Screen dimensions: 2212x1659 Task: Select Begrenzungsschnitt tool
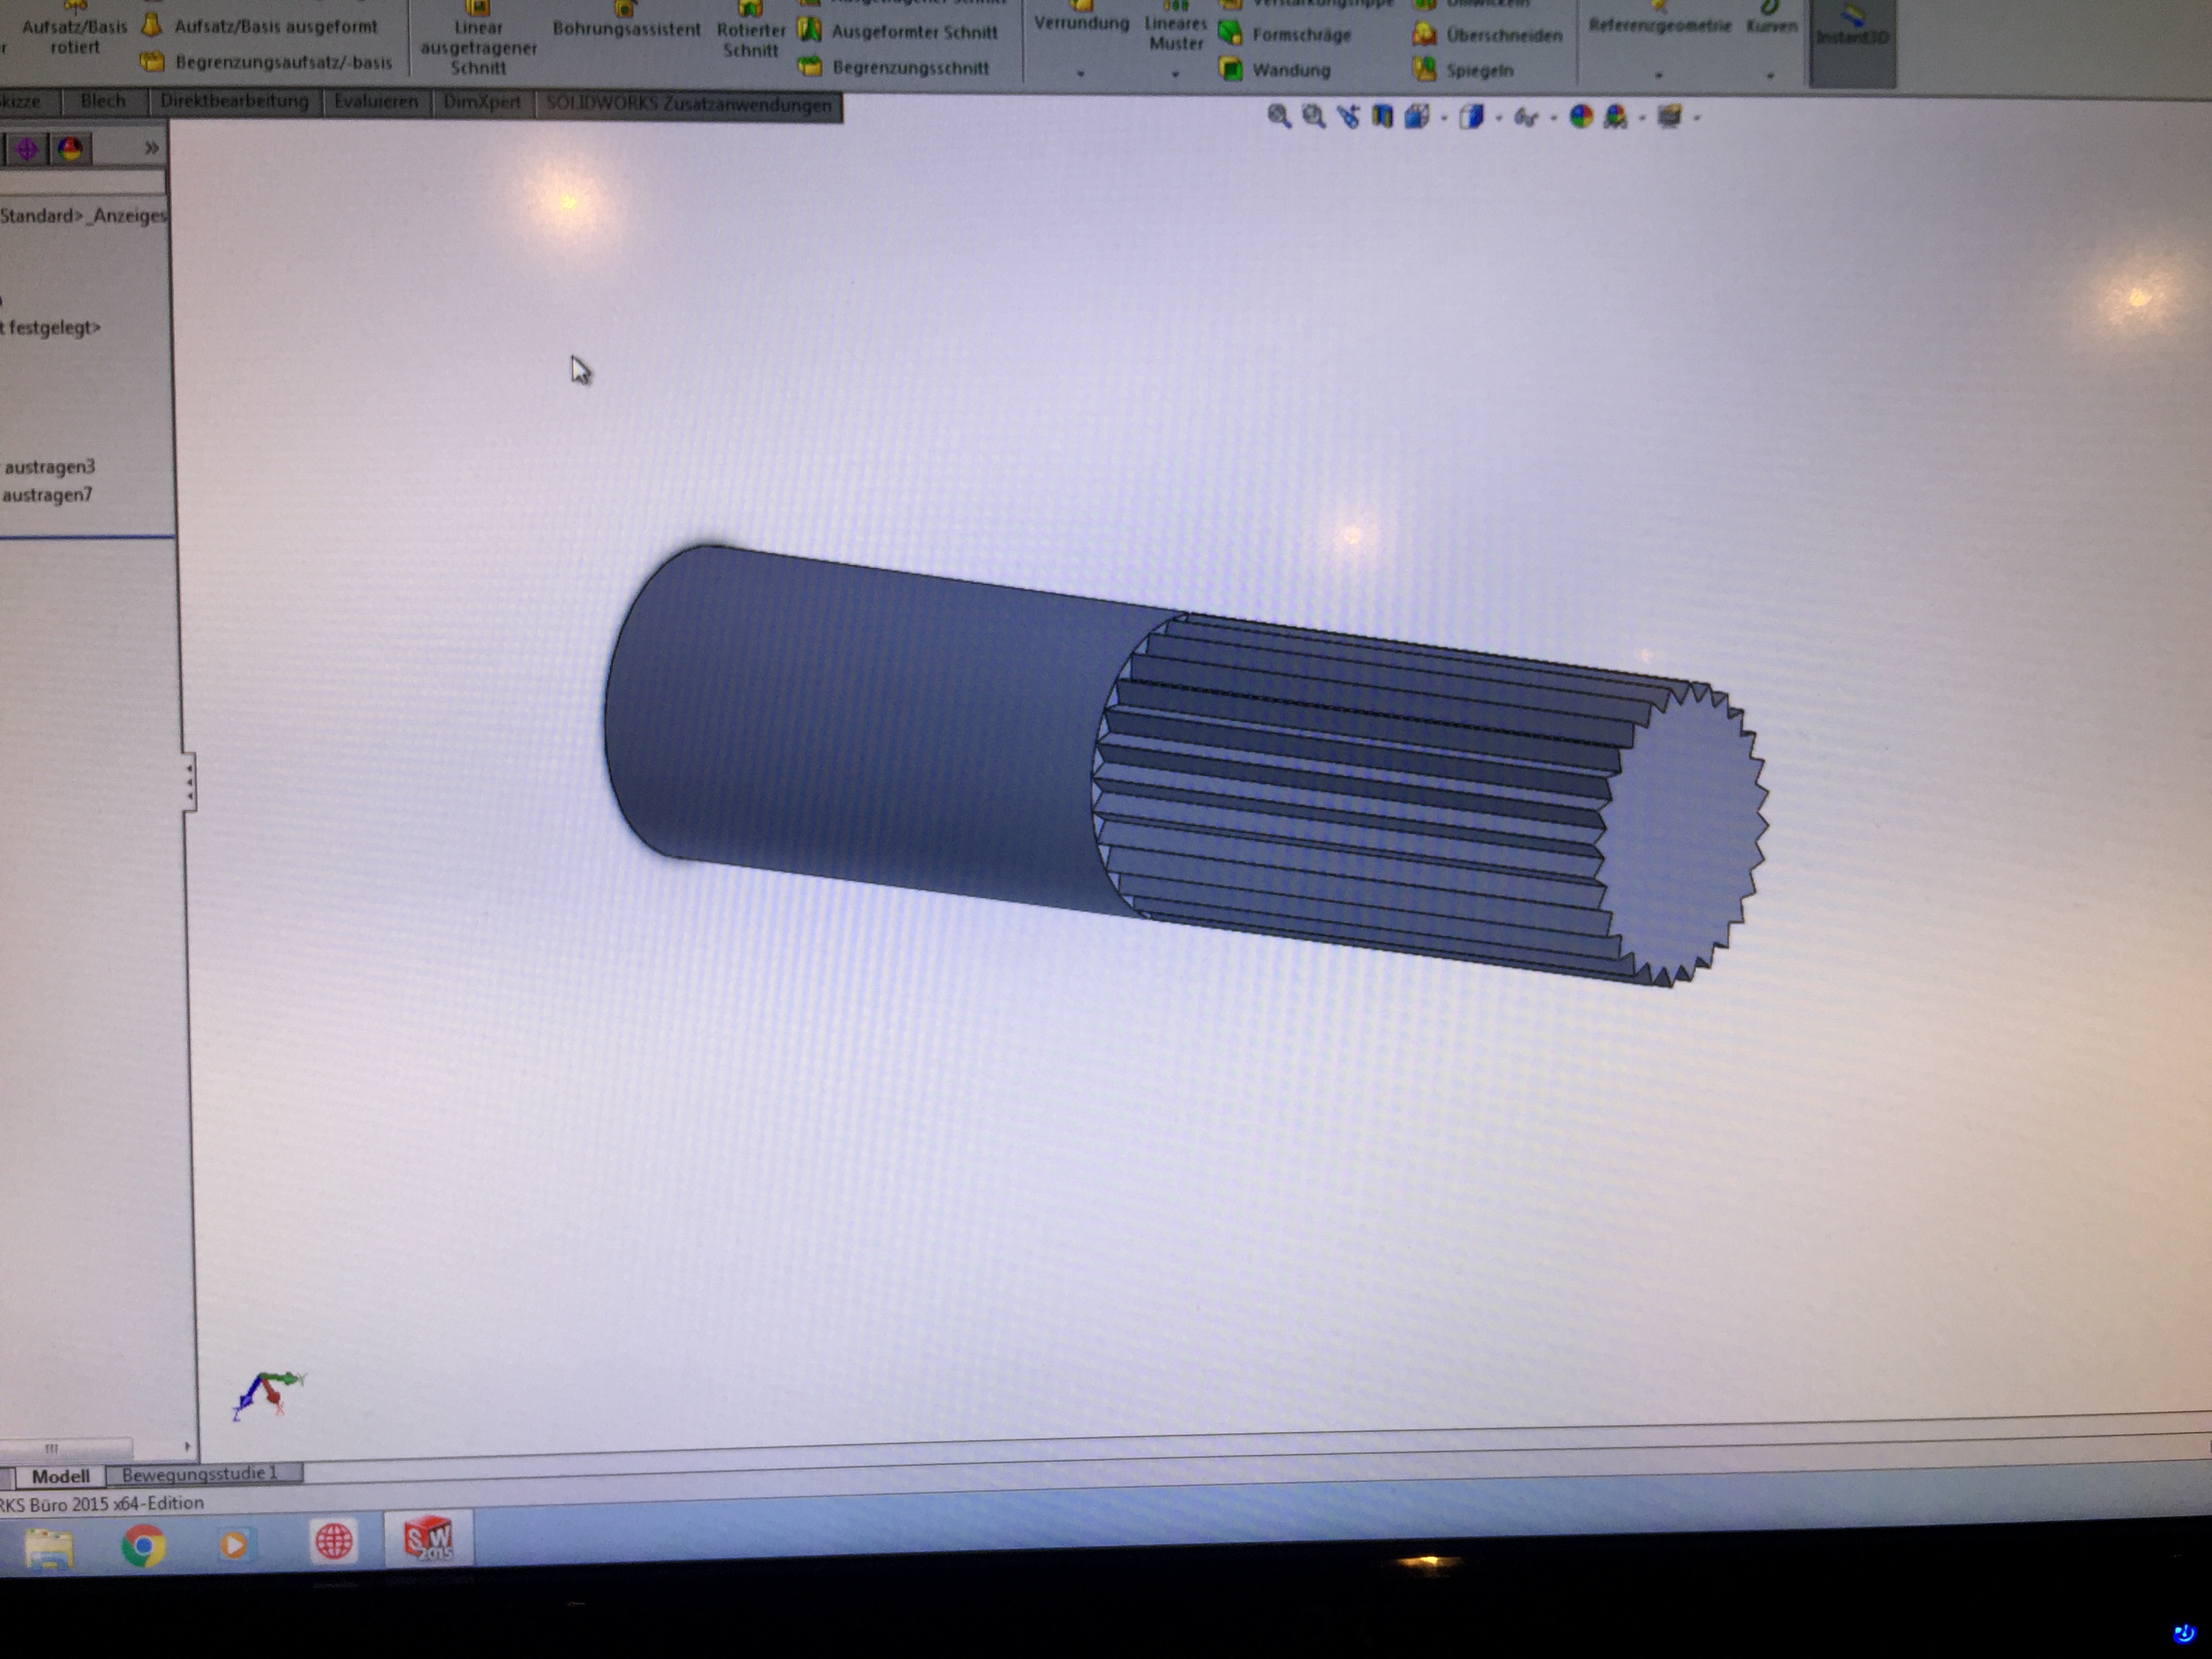[x=895, y=67]
